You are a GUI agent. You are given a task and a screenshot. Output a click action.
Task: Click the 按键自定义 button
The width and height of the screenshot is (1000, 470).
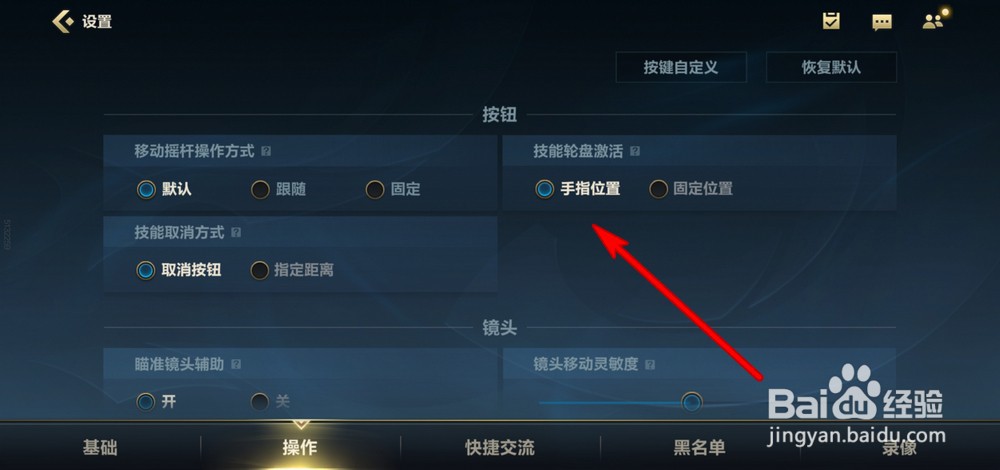point(681,68)
